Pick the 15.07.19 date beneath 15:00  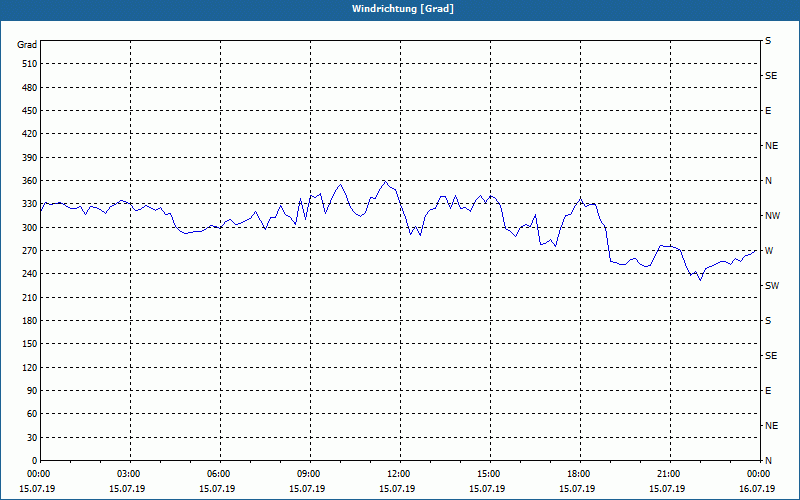[x=487, y=489]
